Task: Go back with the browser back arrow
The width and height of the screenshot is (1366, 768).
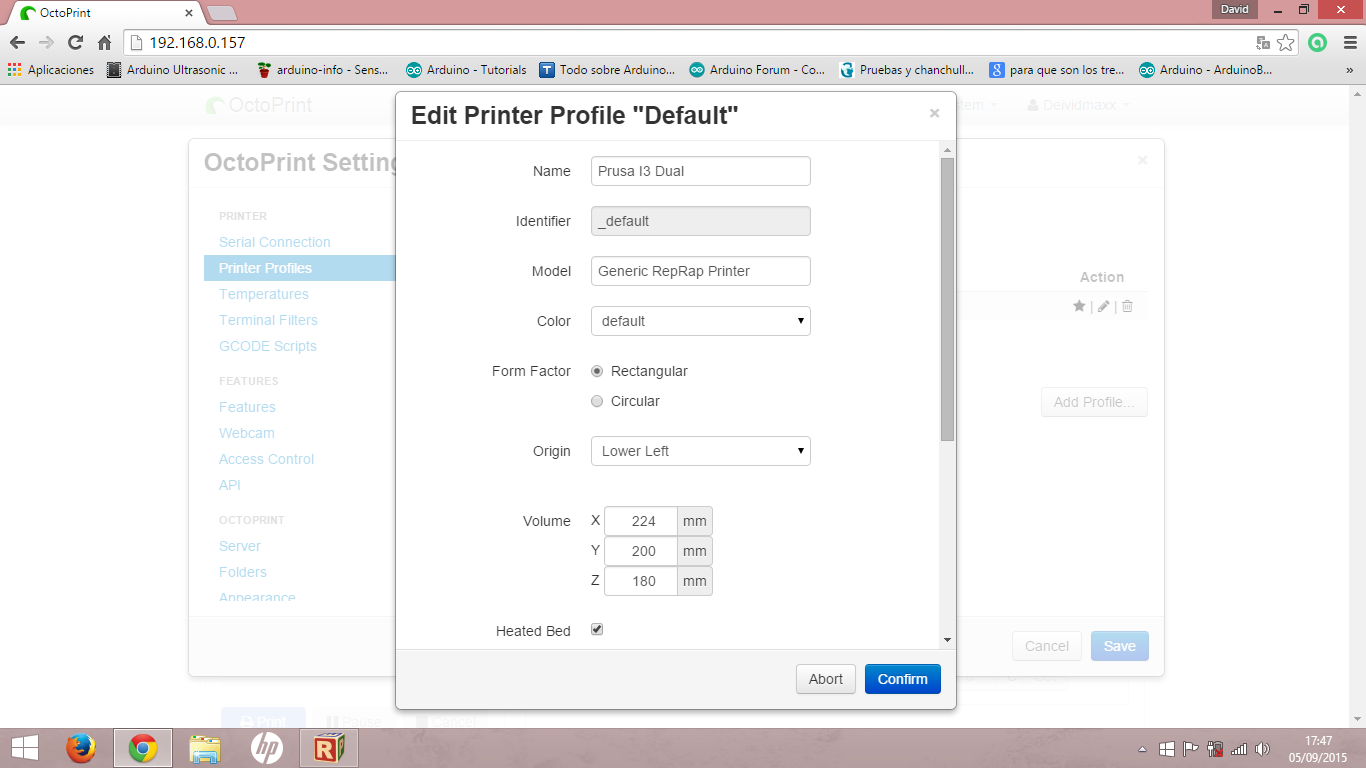Action: (x=17, y=43)
